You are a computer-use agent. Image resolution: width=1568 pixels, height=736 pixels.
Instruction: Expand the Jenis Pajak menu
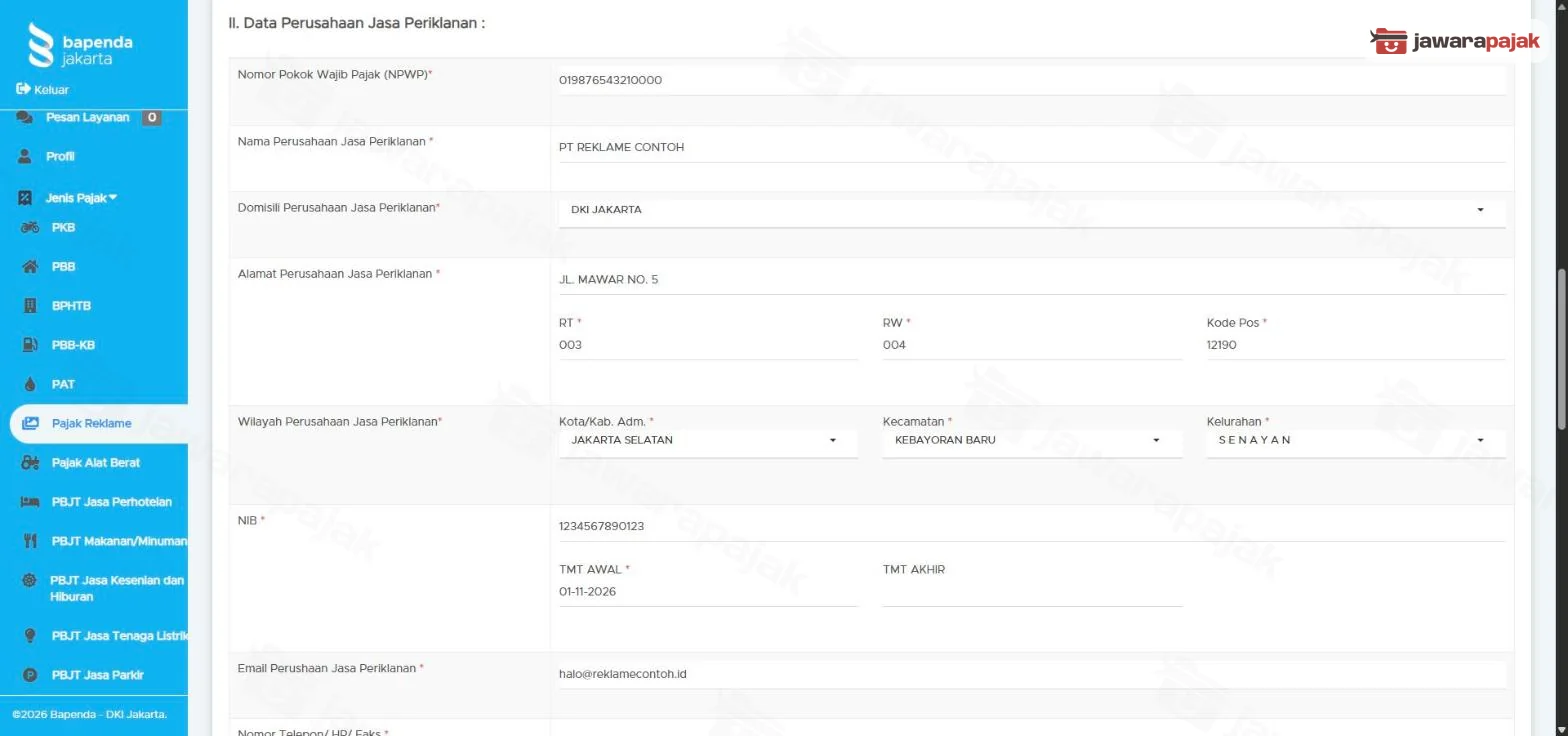pos(81,198)
